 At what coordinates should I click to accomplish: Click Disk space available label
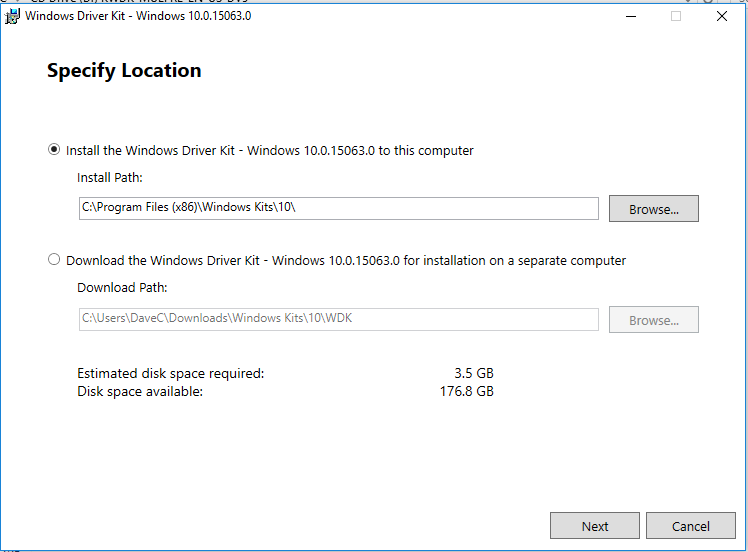point(140,392)
